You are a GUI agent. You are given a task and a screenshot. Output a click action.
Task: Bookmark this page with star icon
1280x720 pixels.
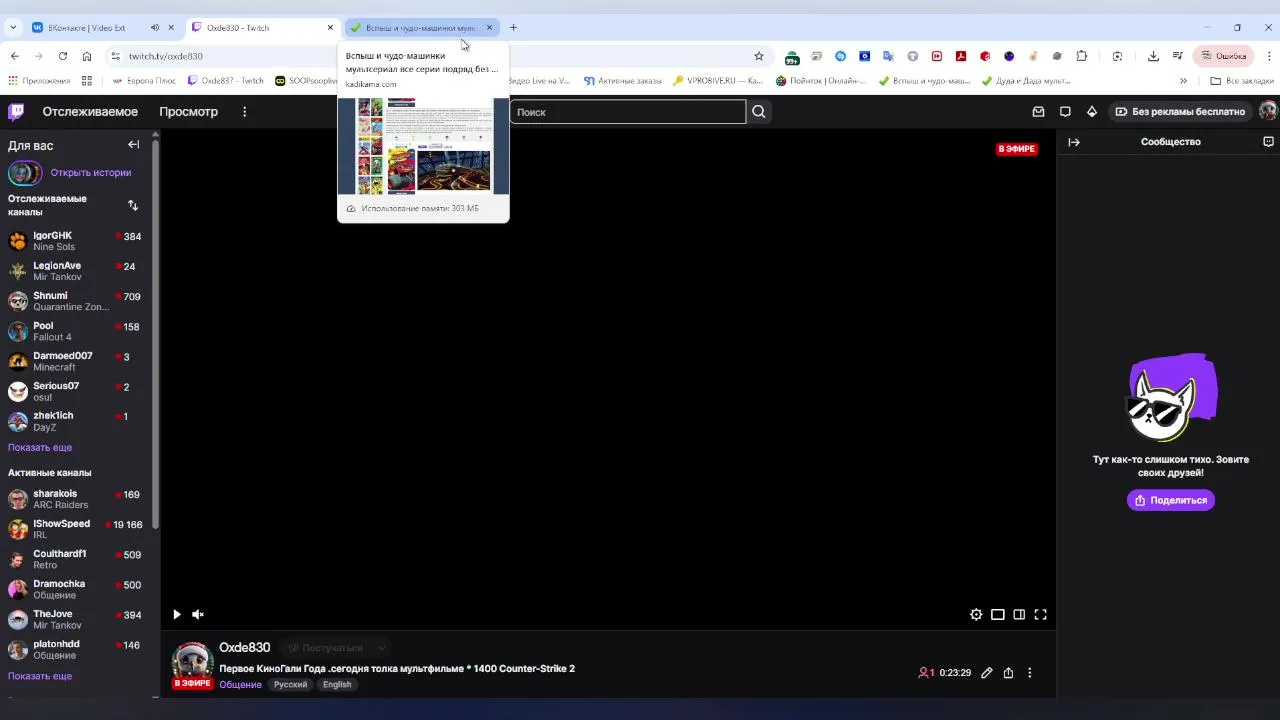759,56
